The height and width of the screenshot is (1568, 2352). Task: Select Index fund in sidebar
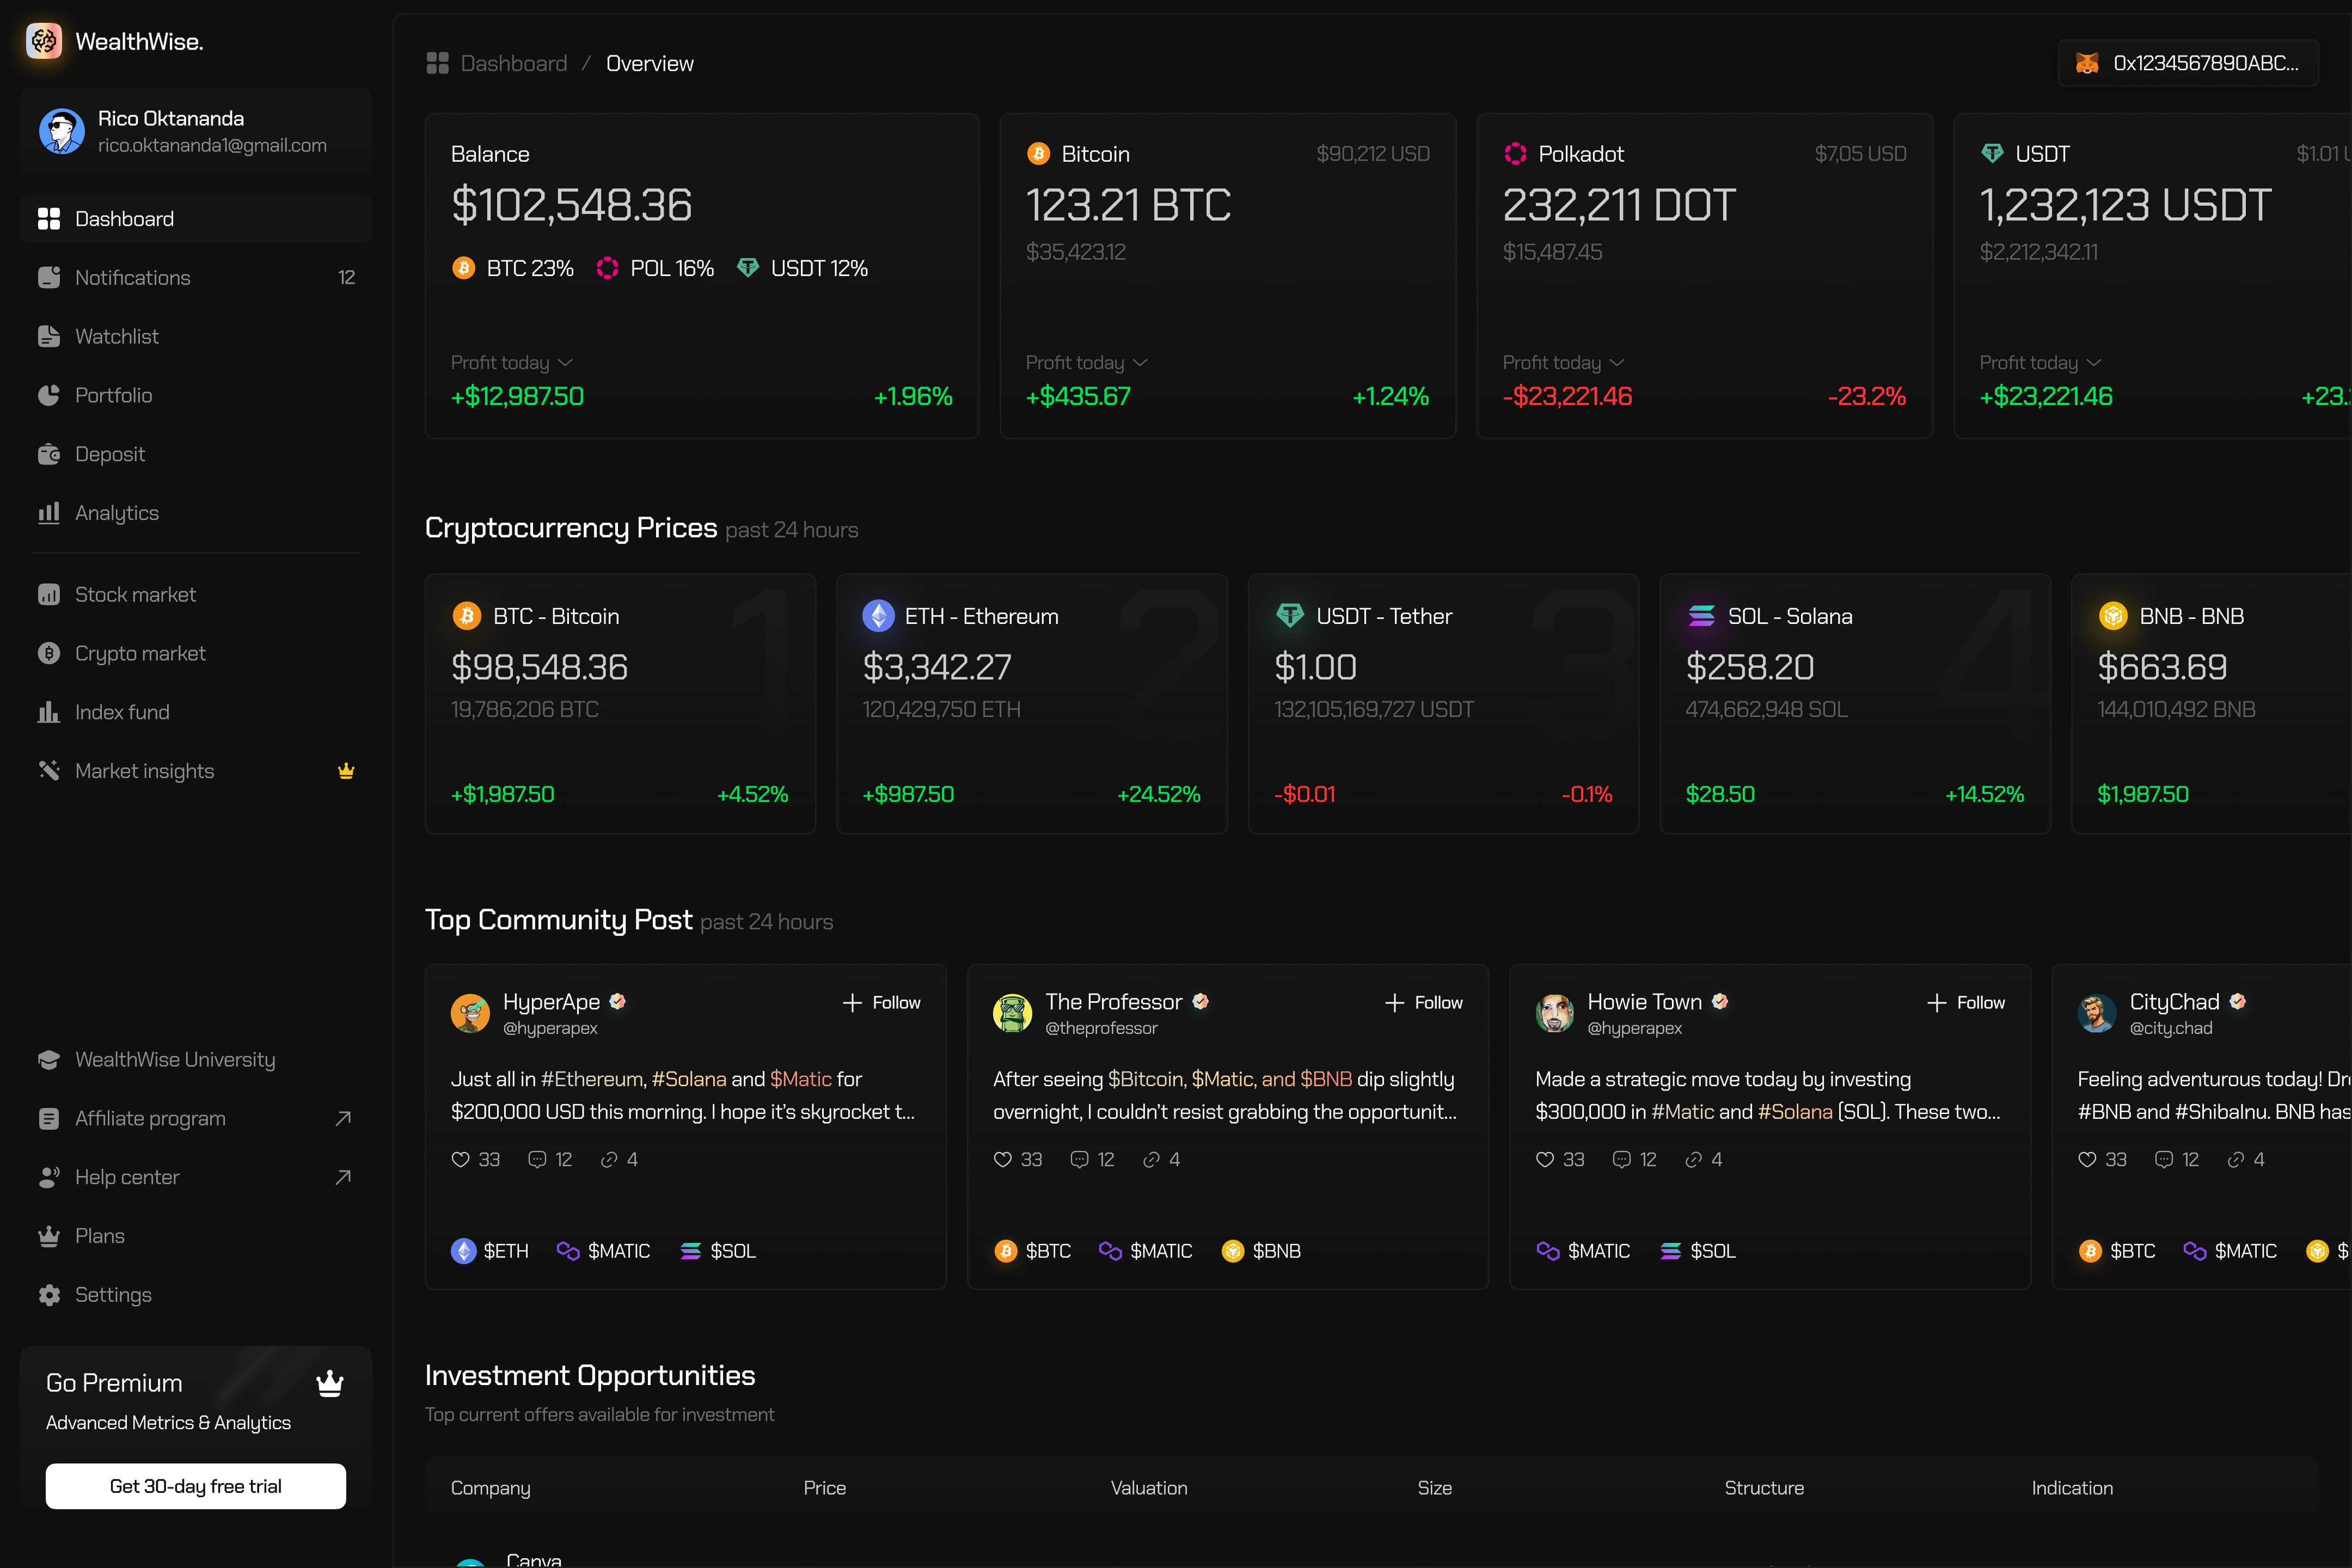point(196,713)
